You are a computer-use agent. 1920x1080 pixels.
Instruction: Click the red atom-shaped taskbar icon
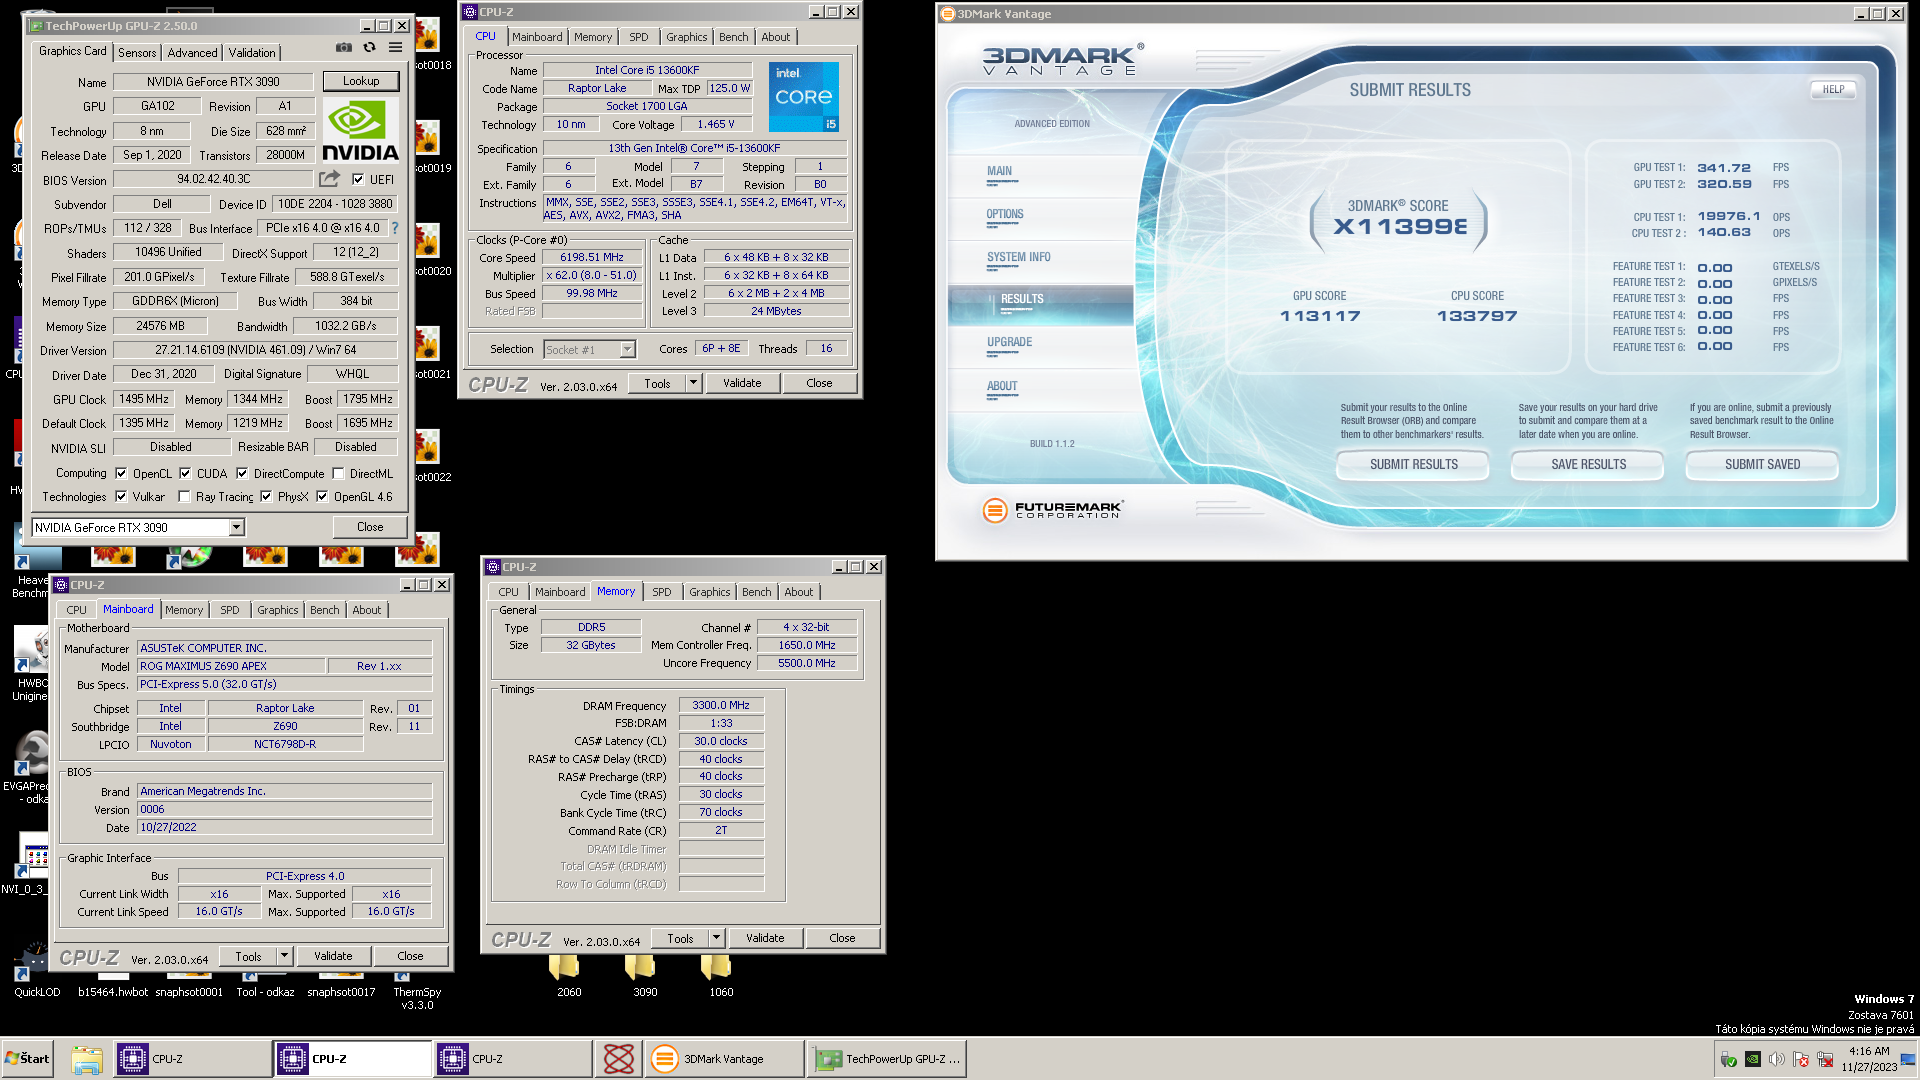tap(619, 1059)
